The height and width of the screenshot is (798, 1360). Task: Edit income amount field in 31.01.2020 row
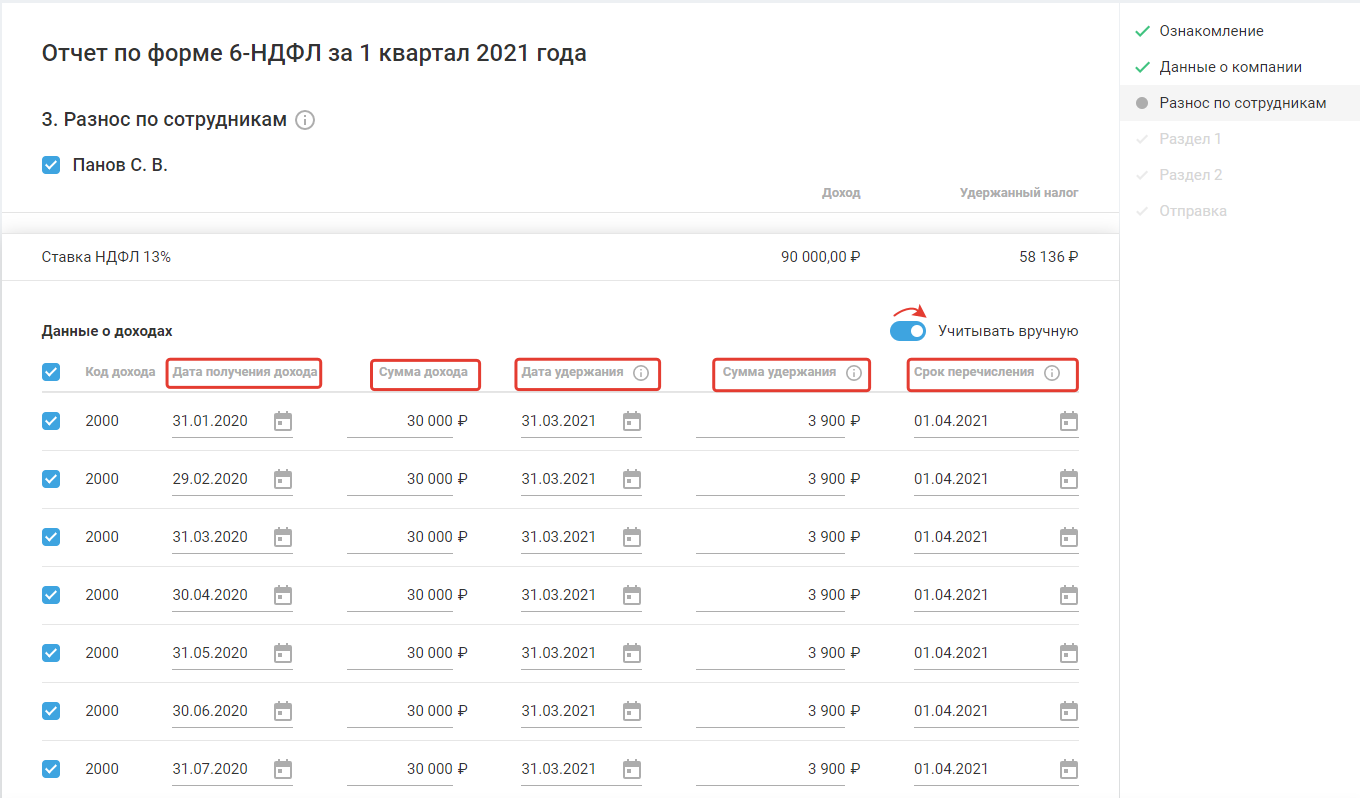click(x=400, y=421)
